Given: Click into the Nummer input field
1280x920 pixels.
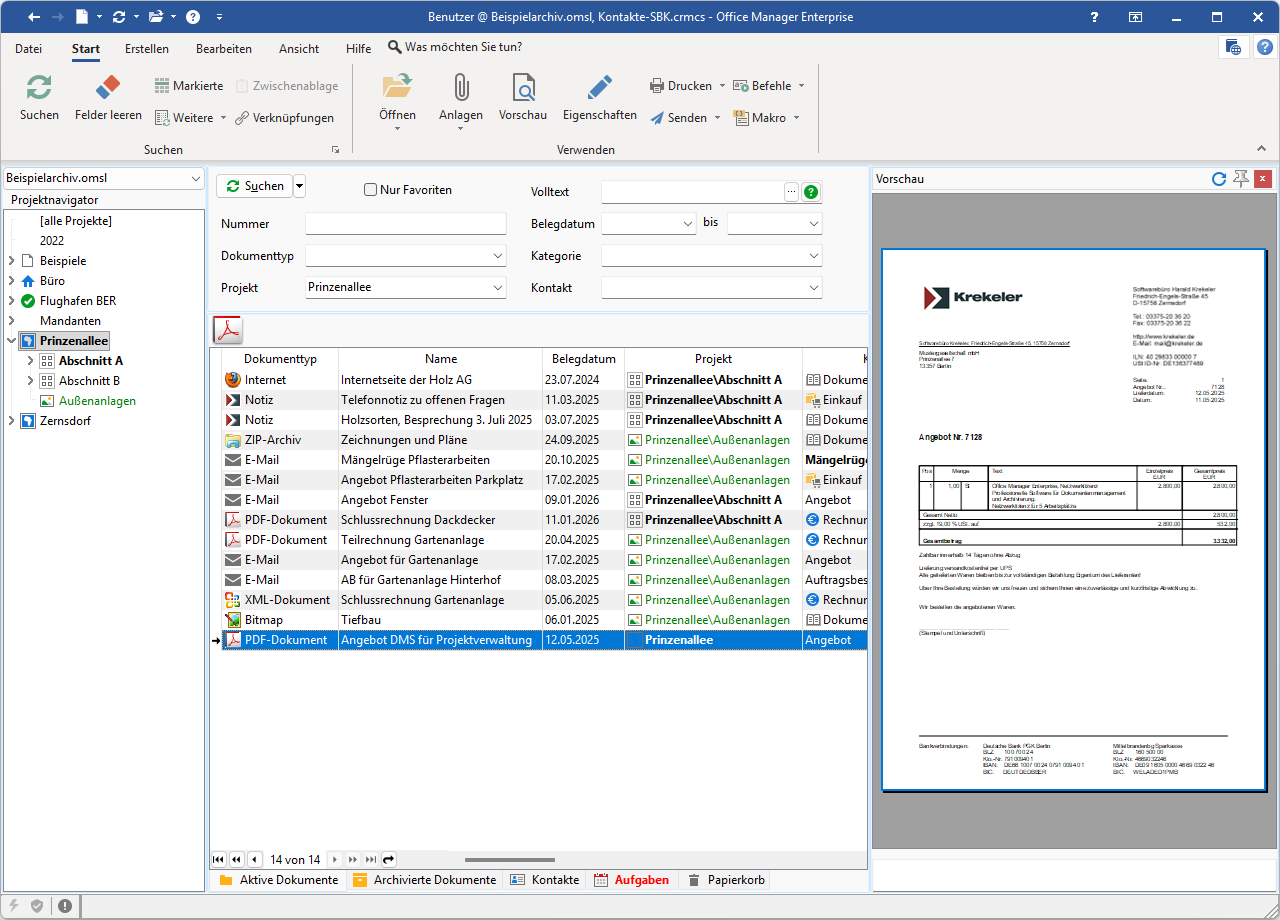Looking at the screenshot, I should 405,224.
